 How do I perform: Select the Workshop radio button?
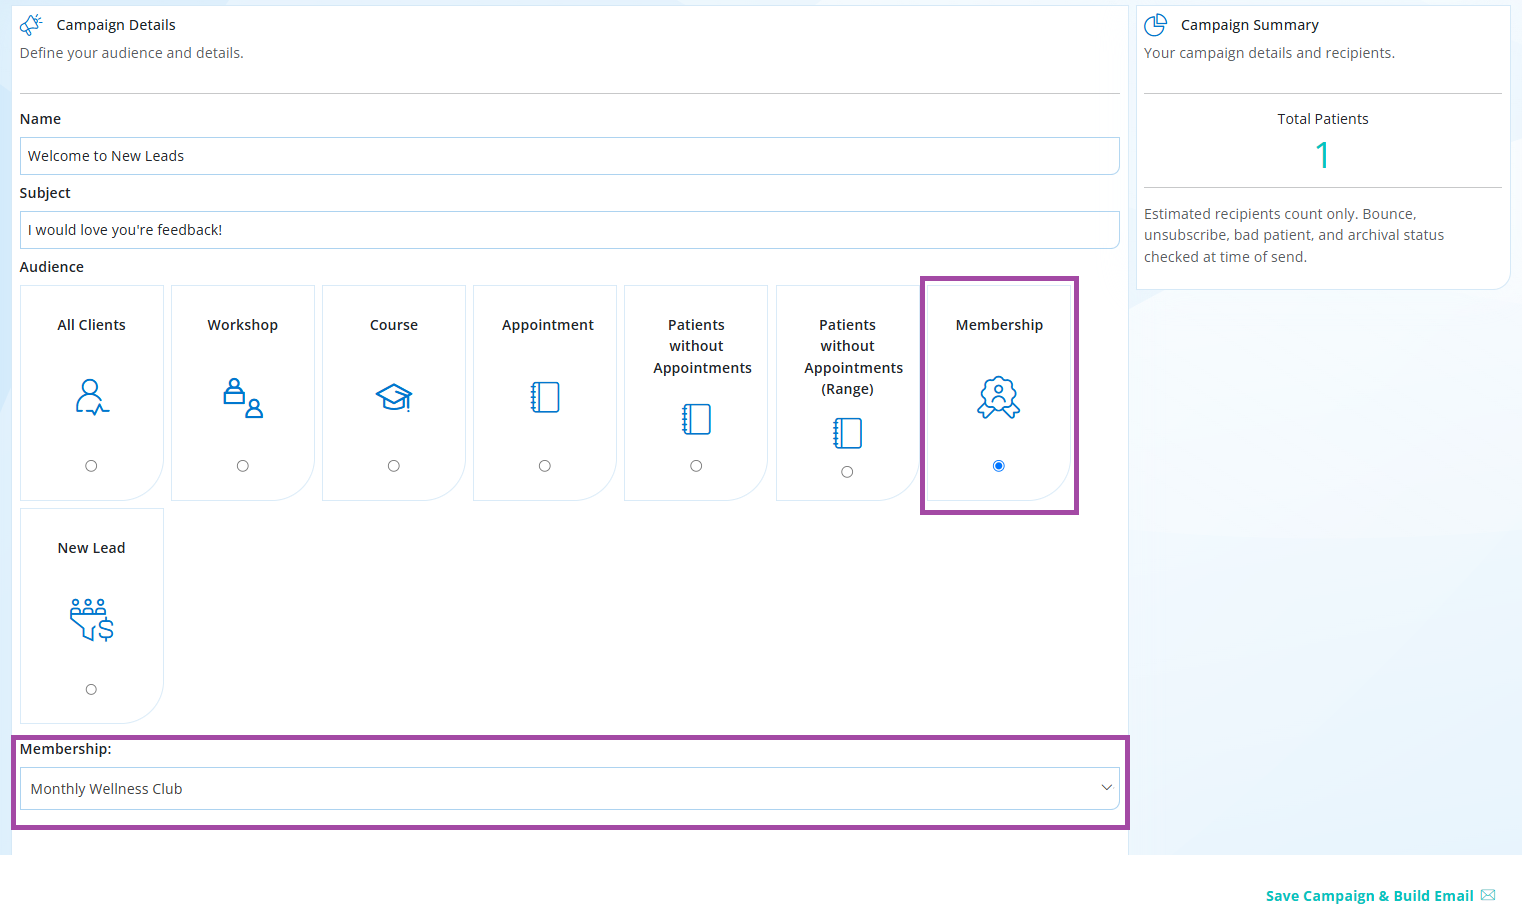[242, 466]
